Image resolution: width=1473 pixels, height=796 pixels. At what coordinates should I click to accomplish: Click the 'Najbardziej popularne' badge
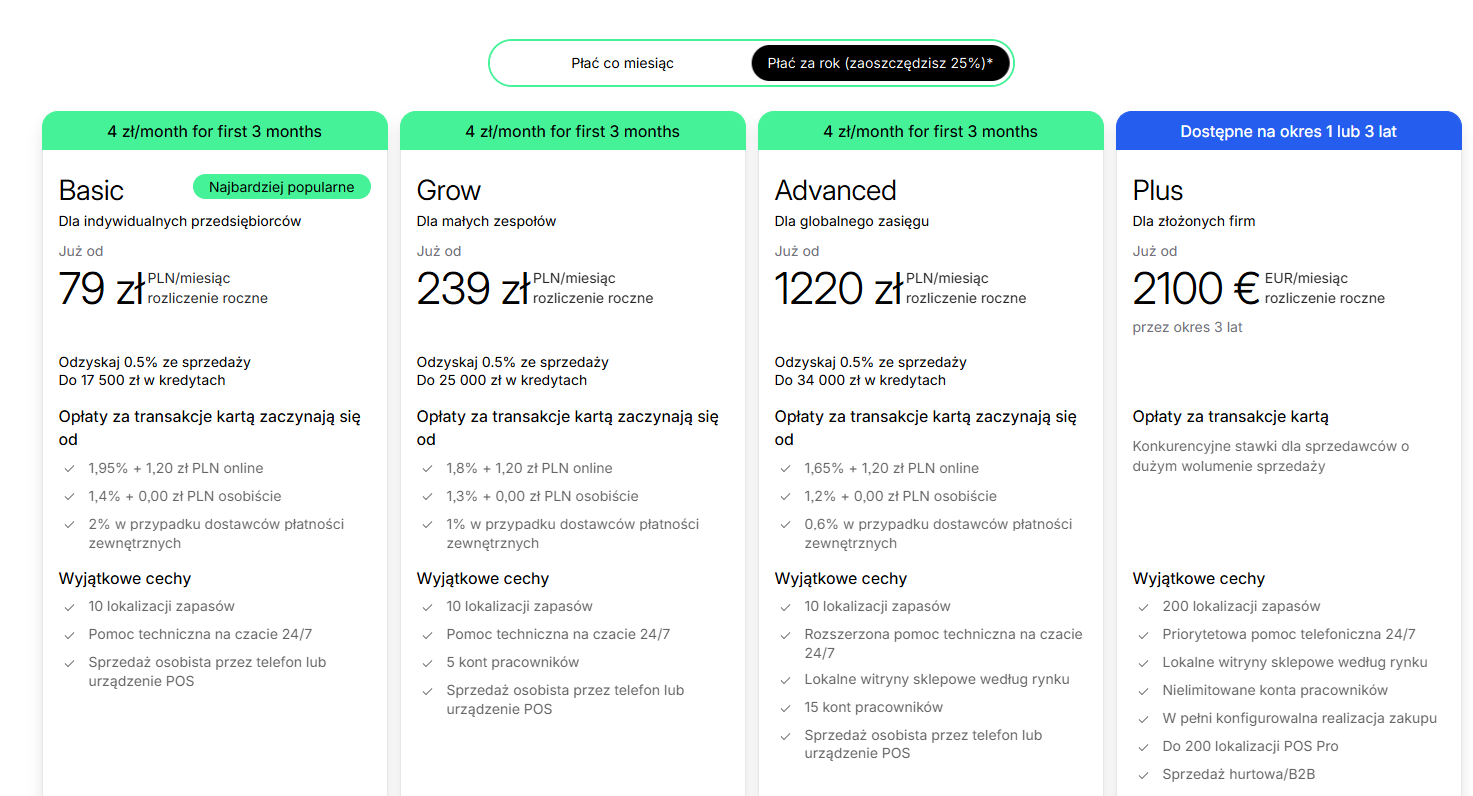(281, 187)
